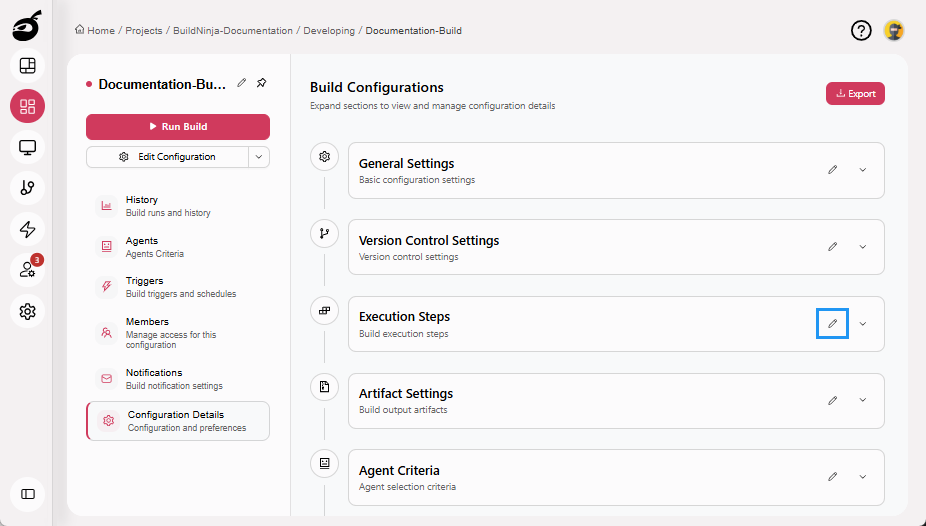Expand the Artifact Settings chevron

[863, 400]
